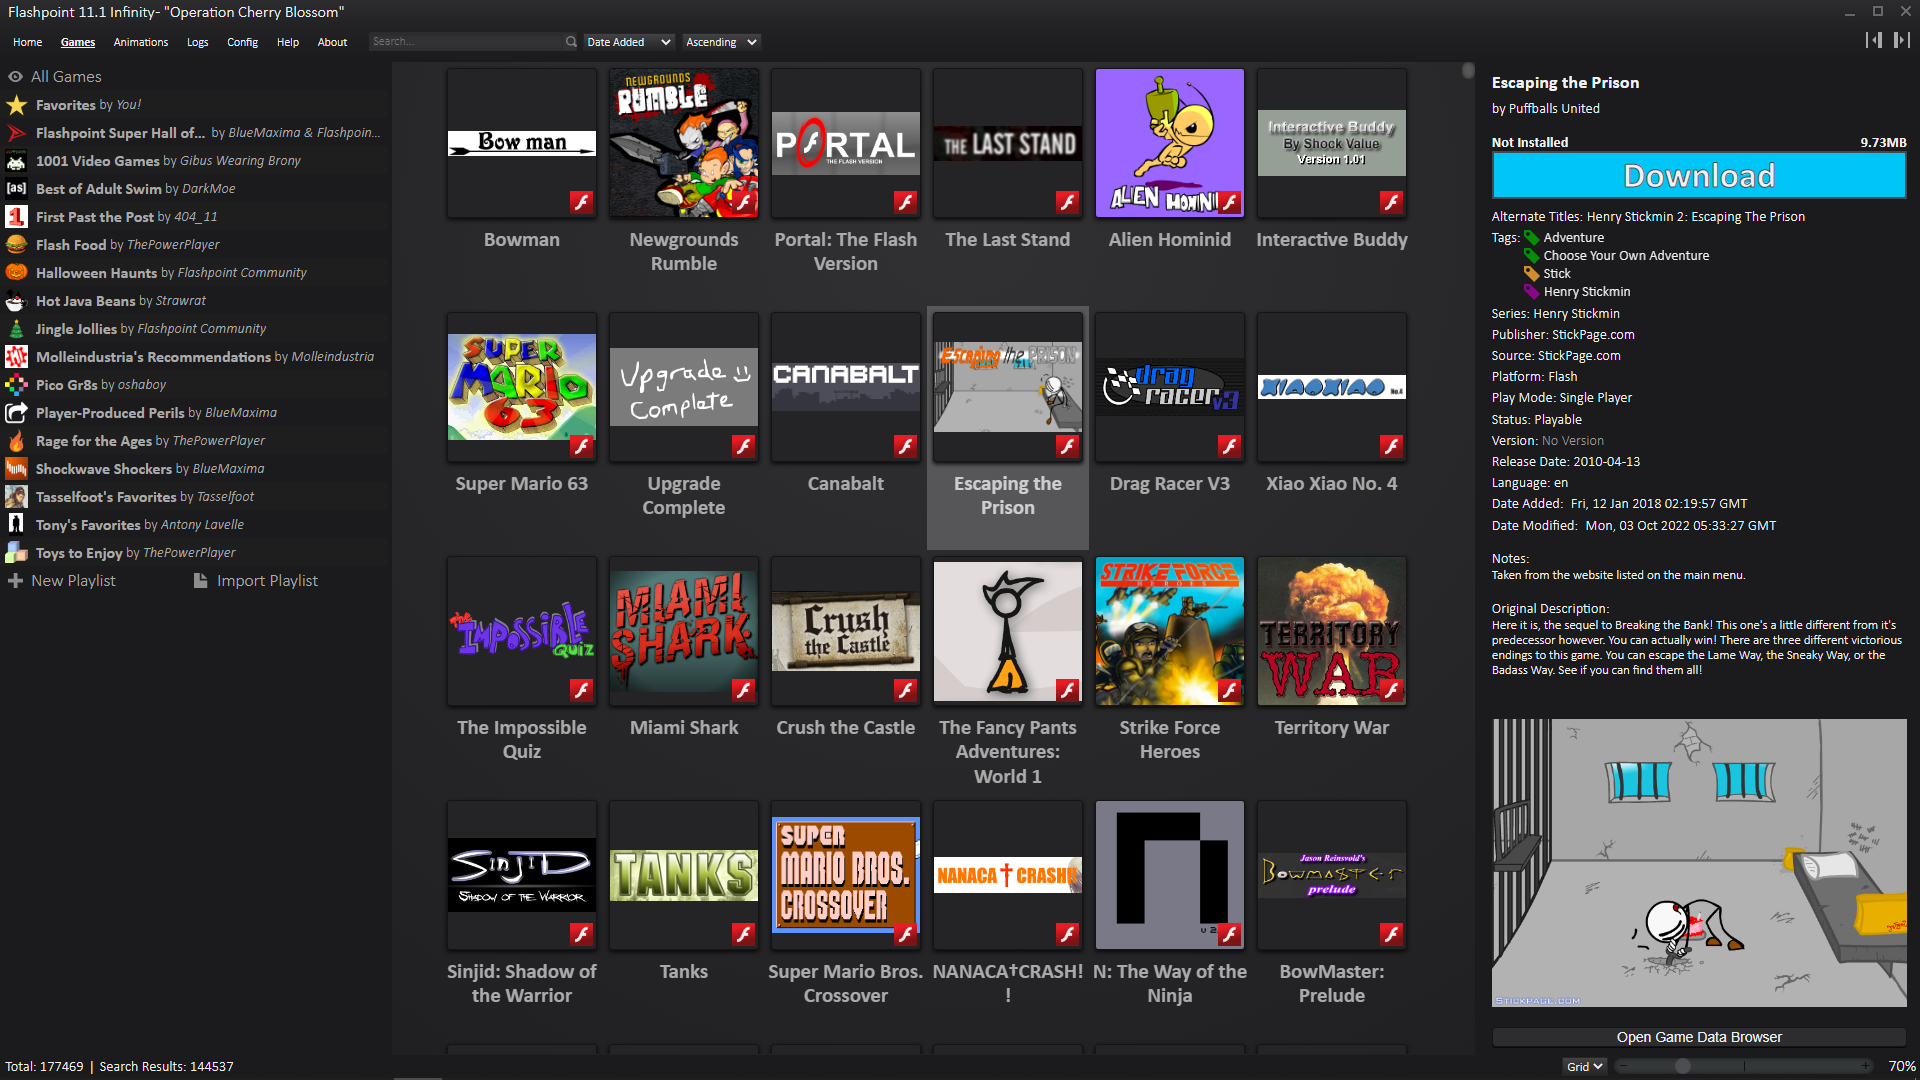The width and height of the screenshot is (1920, 1080).
Task: Select the Games menu item
Action: (76, 41)
